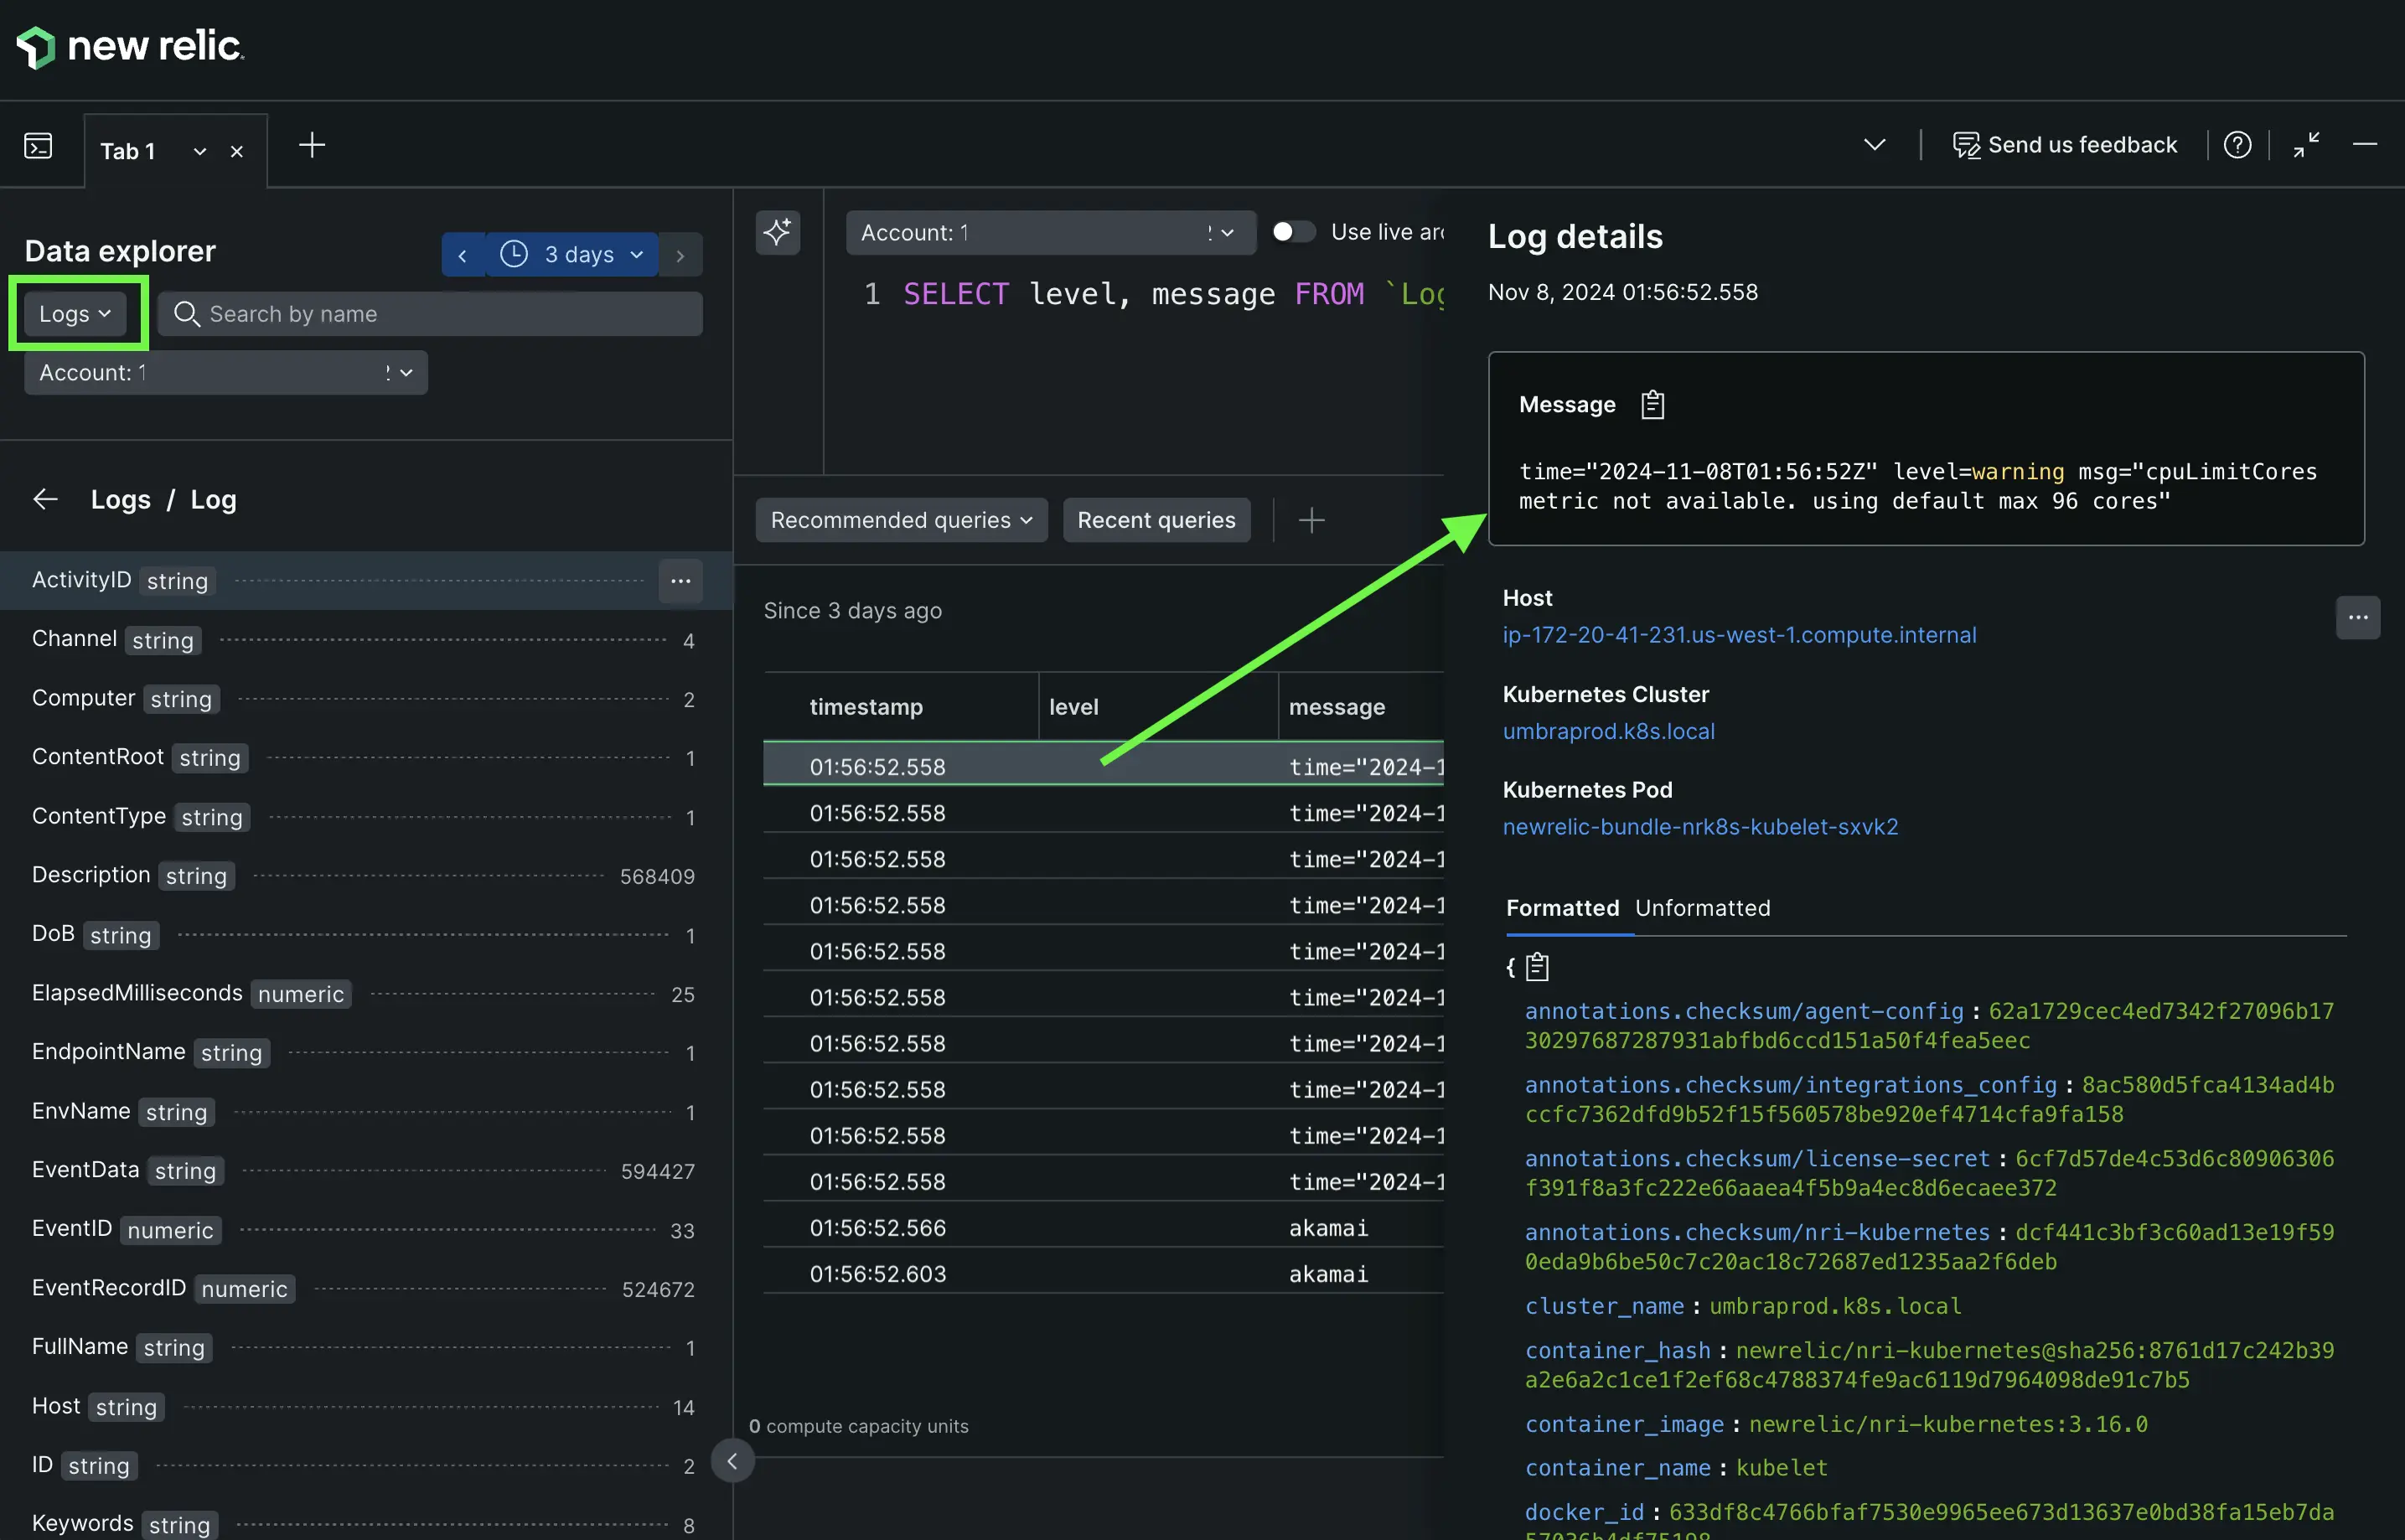Open the Host ip-172-20-41-231 link
2405x1540 pixels.
tap(1739, 635)
